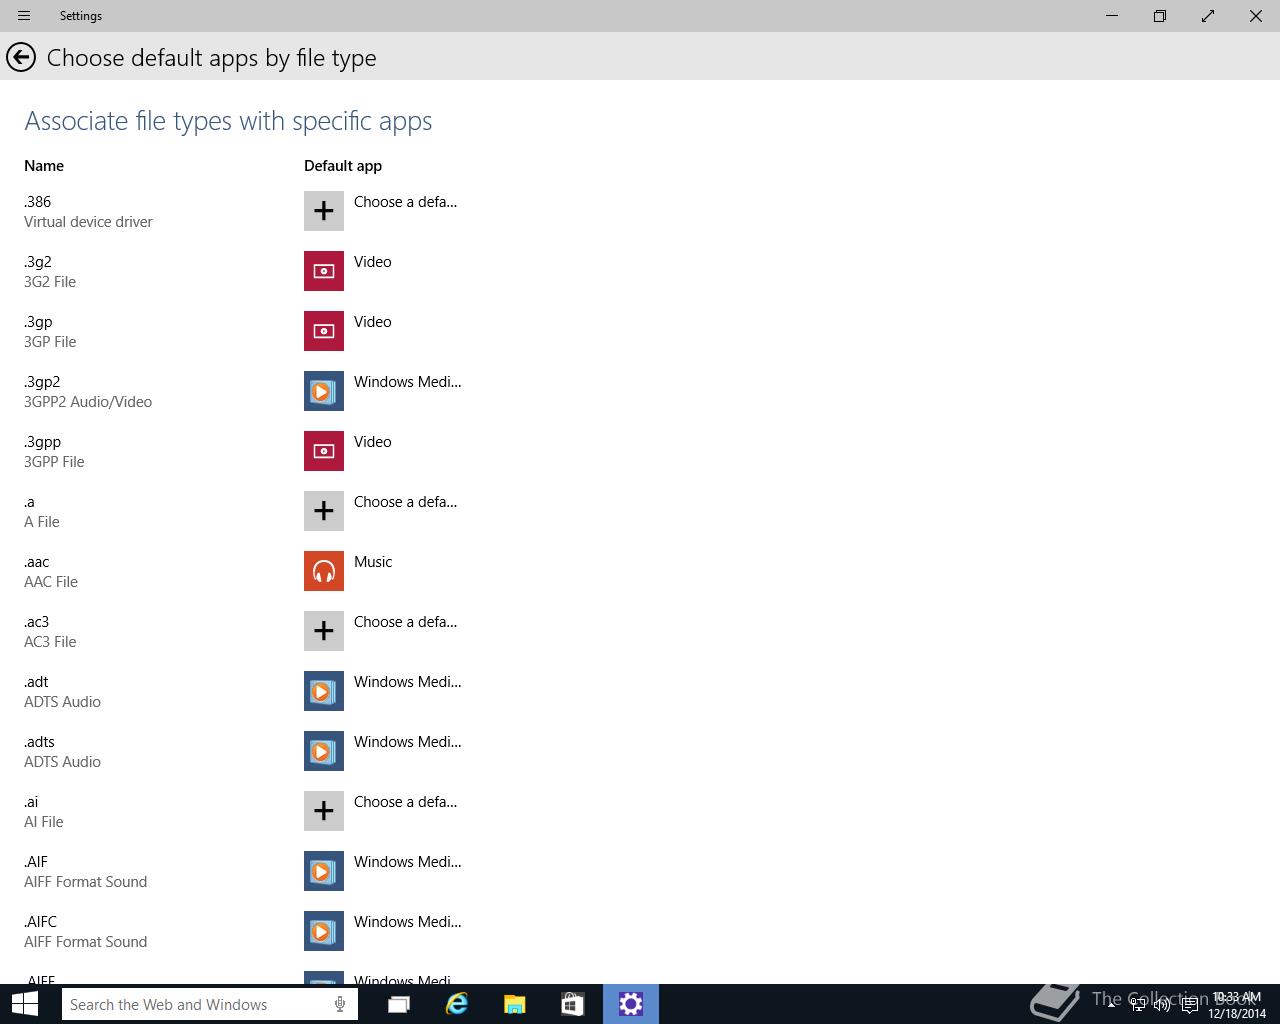Click Windows Medi... label for .AIF
Viewport: 1280px width, 1024px height.
click(x=407, y=862)
